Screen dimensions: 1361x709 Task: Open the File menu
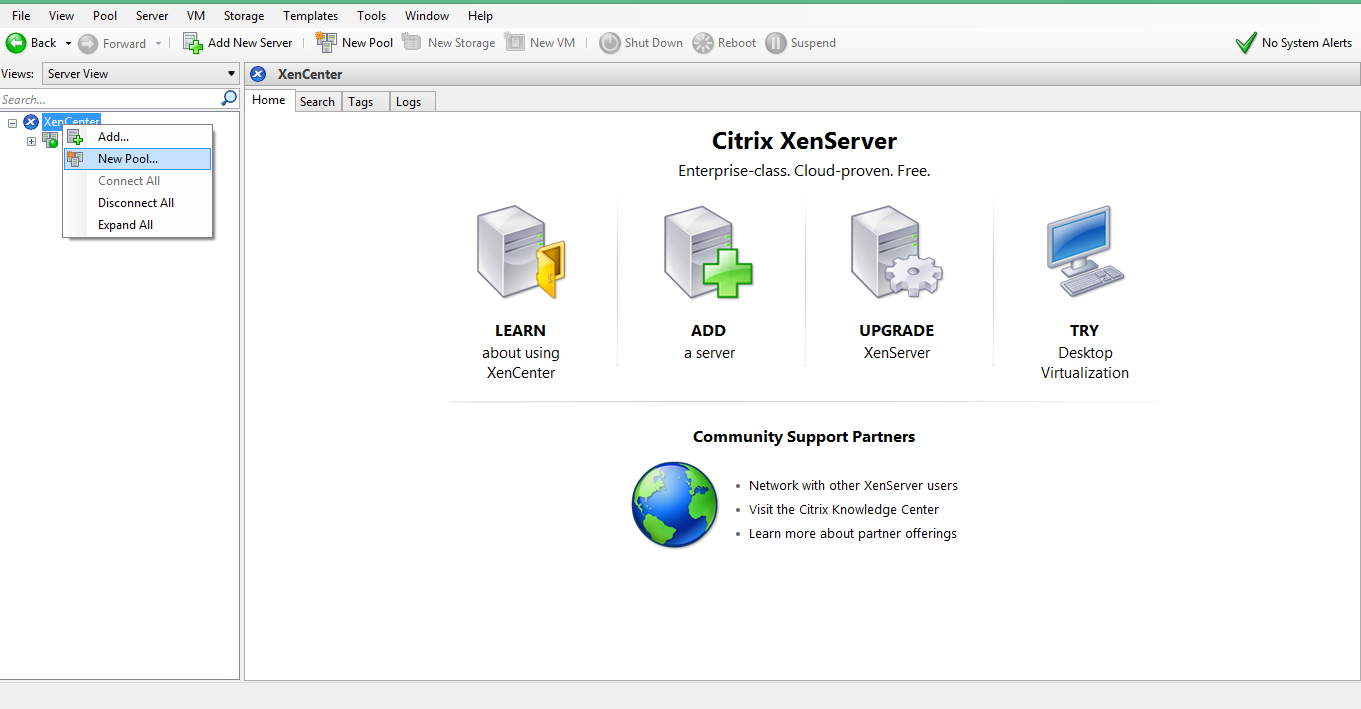(21, 16)
